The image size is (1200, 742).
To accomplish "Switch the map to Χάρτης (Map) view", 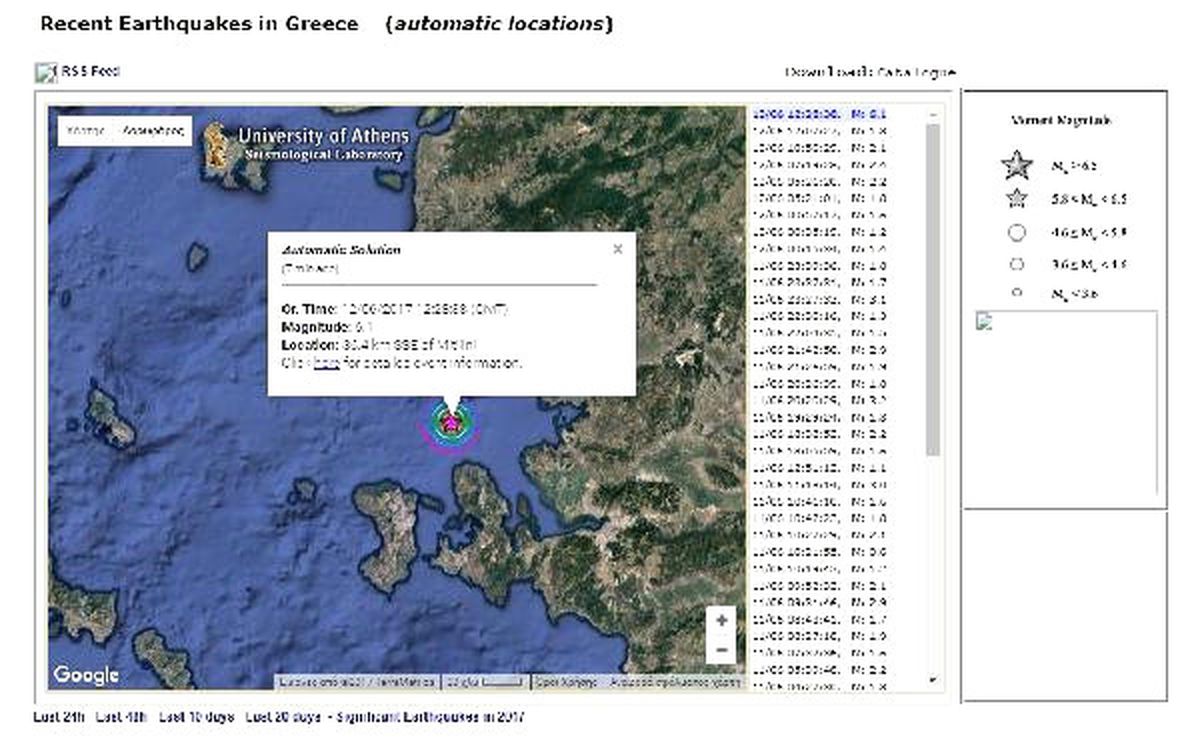I will pyautogui.click(x=85, y=131).
